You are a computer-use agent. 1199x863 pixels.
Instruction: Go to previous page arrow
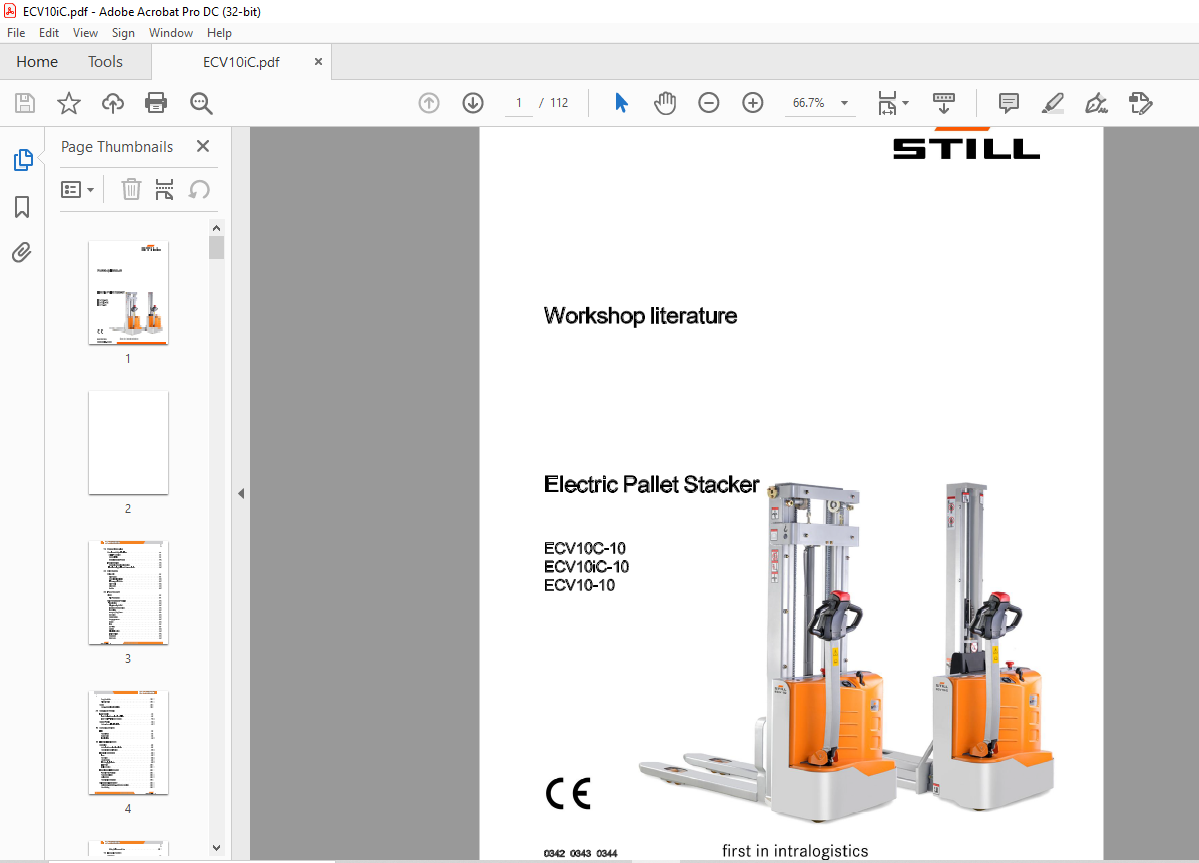pos(429,102)
